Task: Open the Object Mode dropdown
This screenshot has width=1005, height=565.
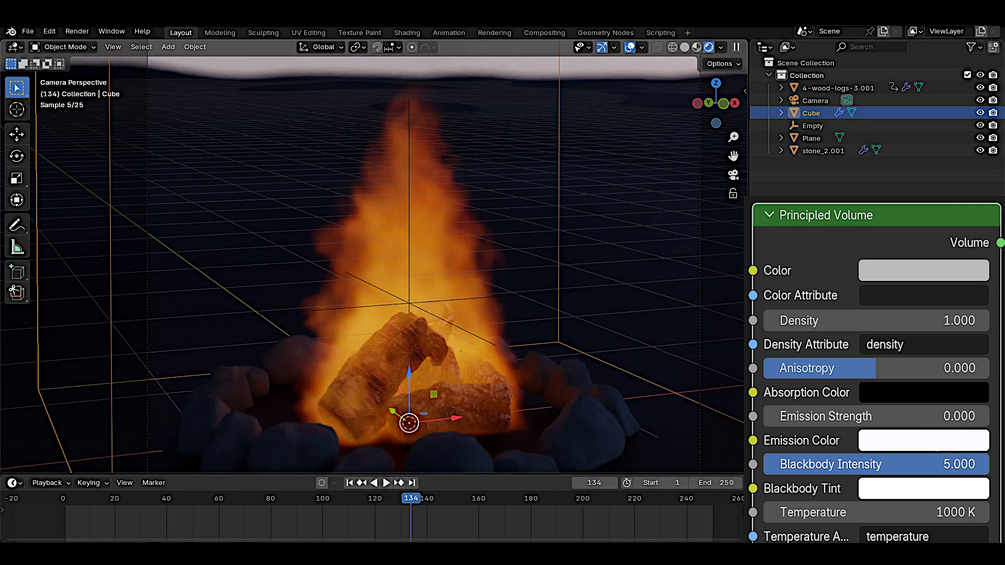Action: (64, 47)
